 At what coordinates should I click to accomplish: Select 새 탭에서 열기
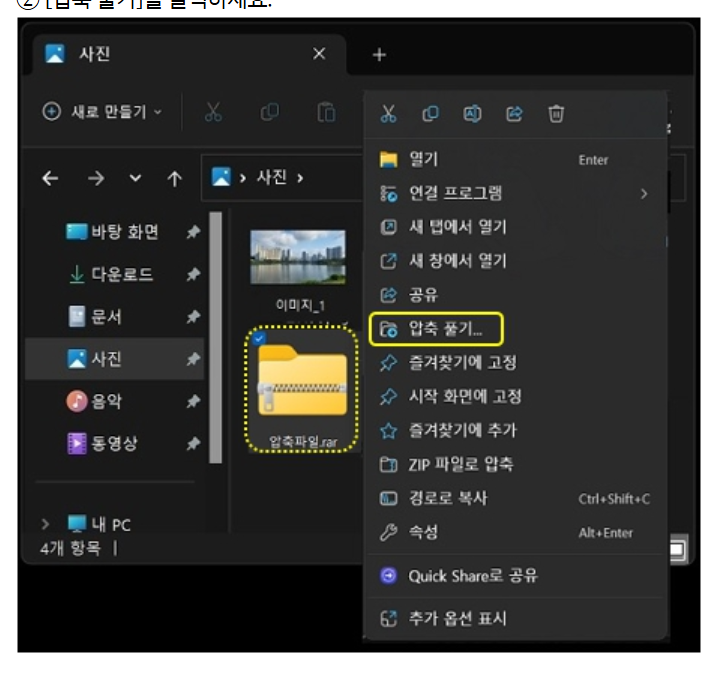515,227
